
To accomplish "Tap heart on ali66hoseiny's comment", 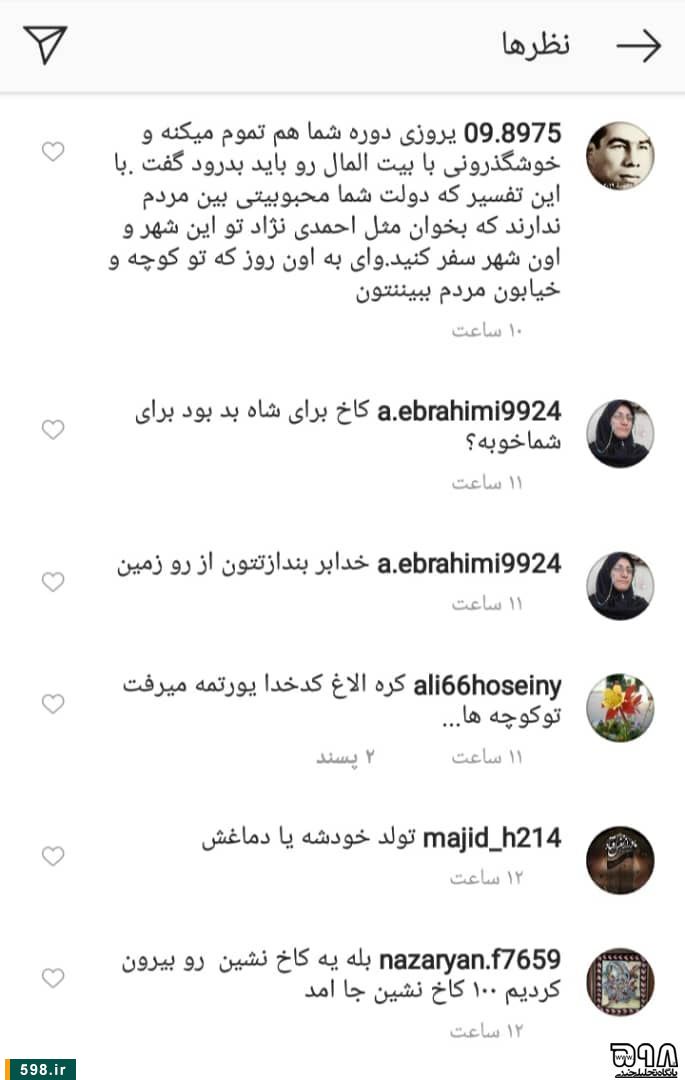I will click(x=53, y=703).
